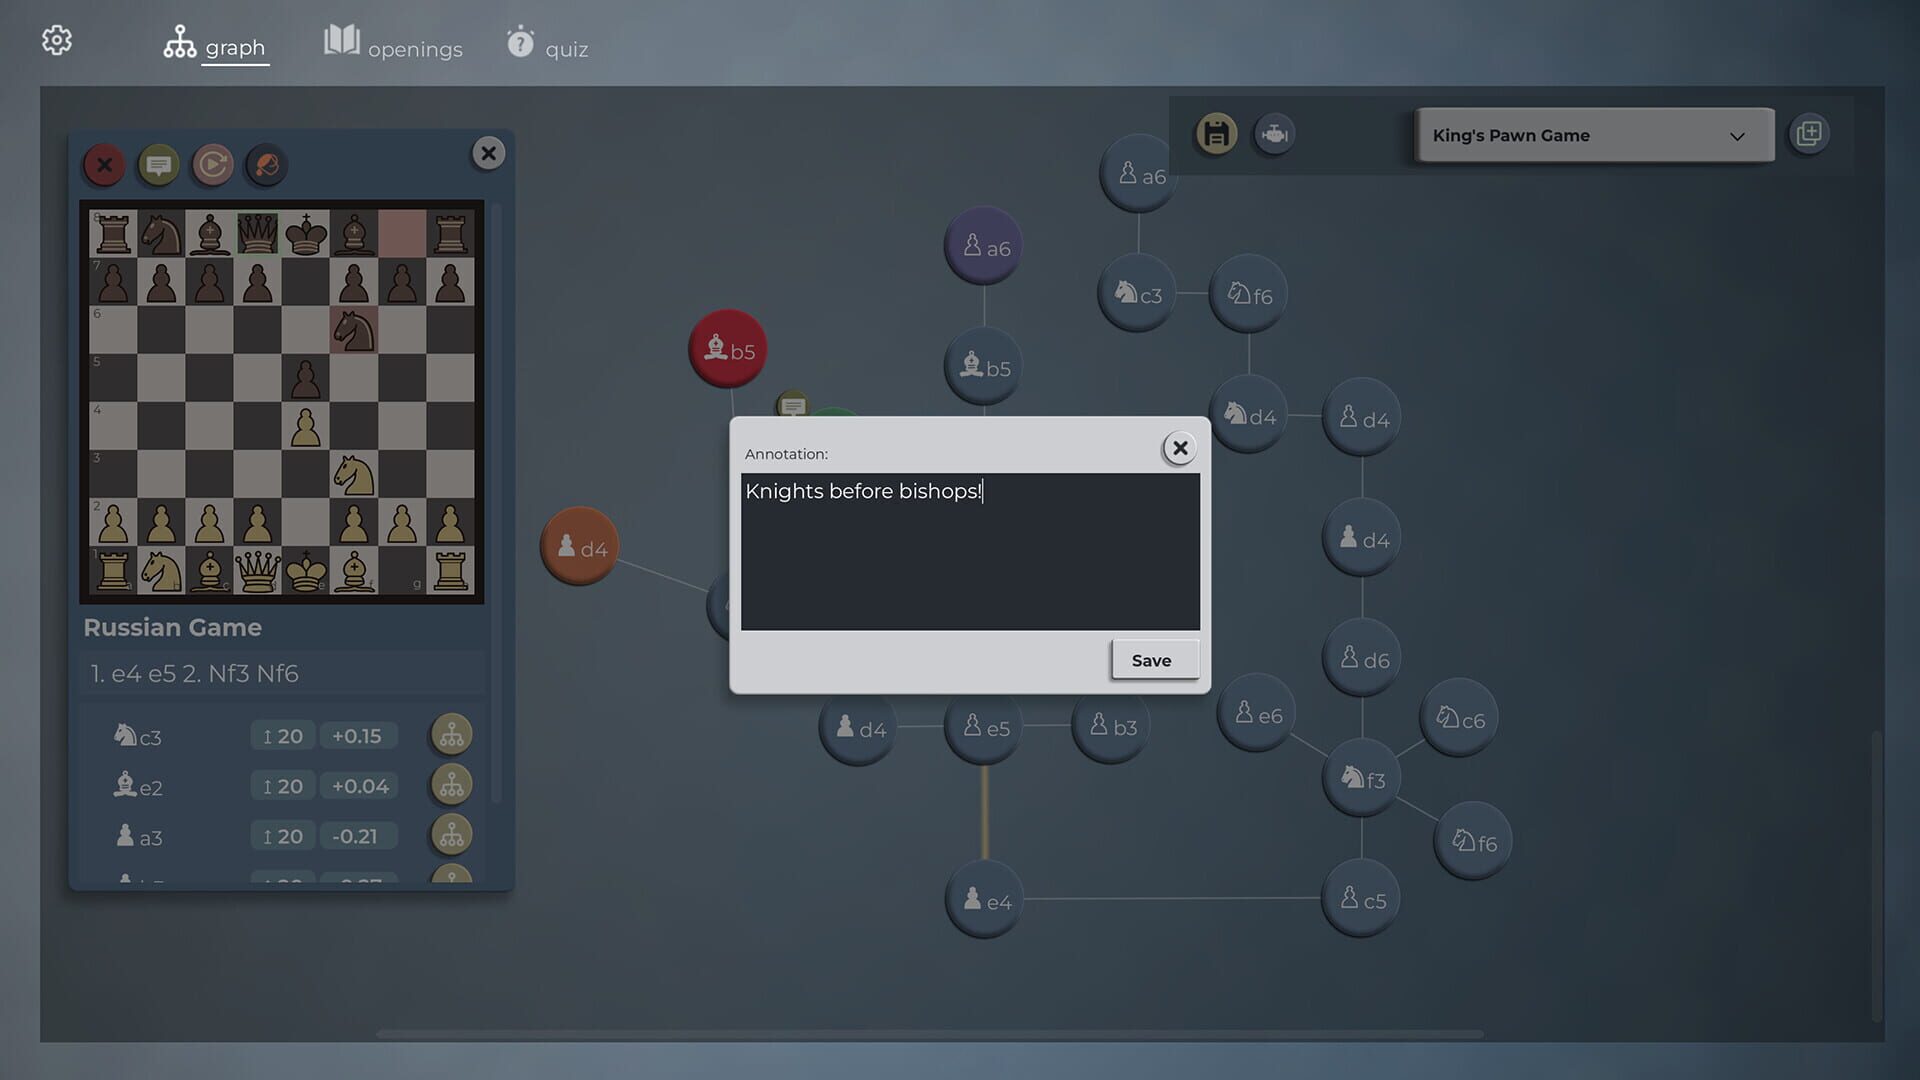Add the Be2 move to graph via its graph icon
Image resolution: width=1920 pixels, height=1080 pixels.
[x=450, y=784]
